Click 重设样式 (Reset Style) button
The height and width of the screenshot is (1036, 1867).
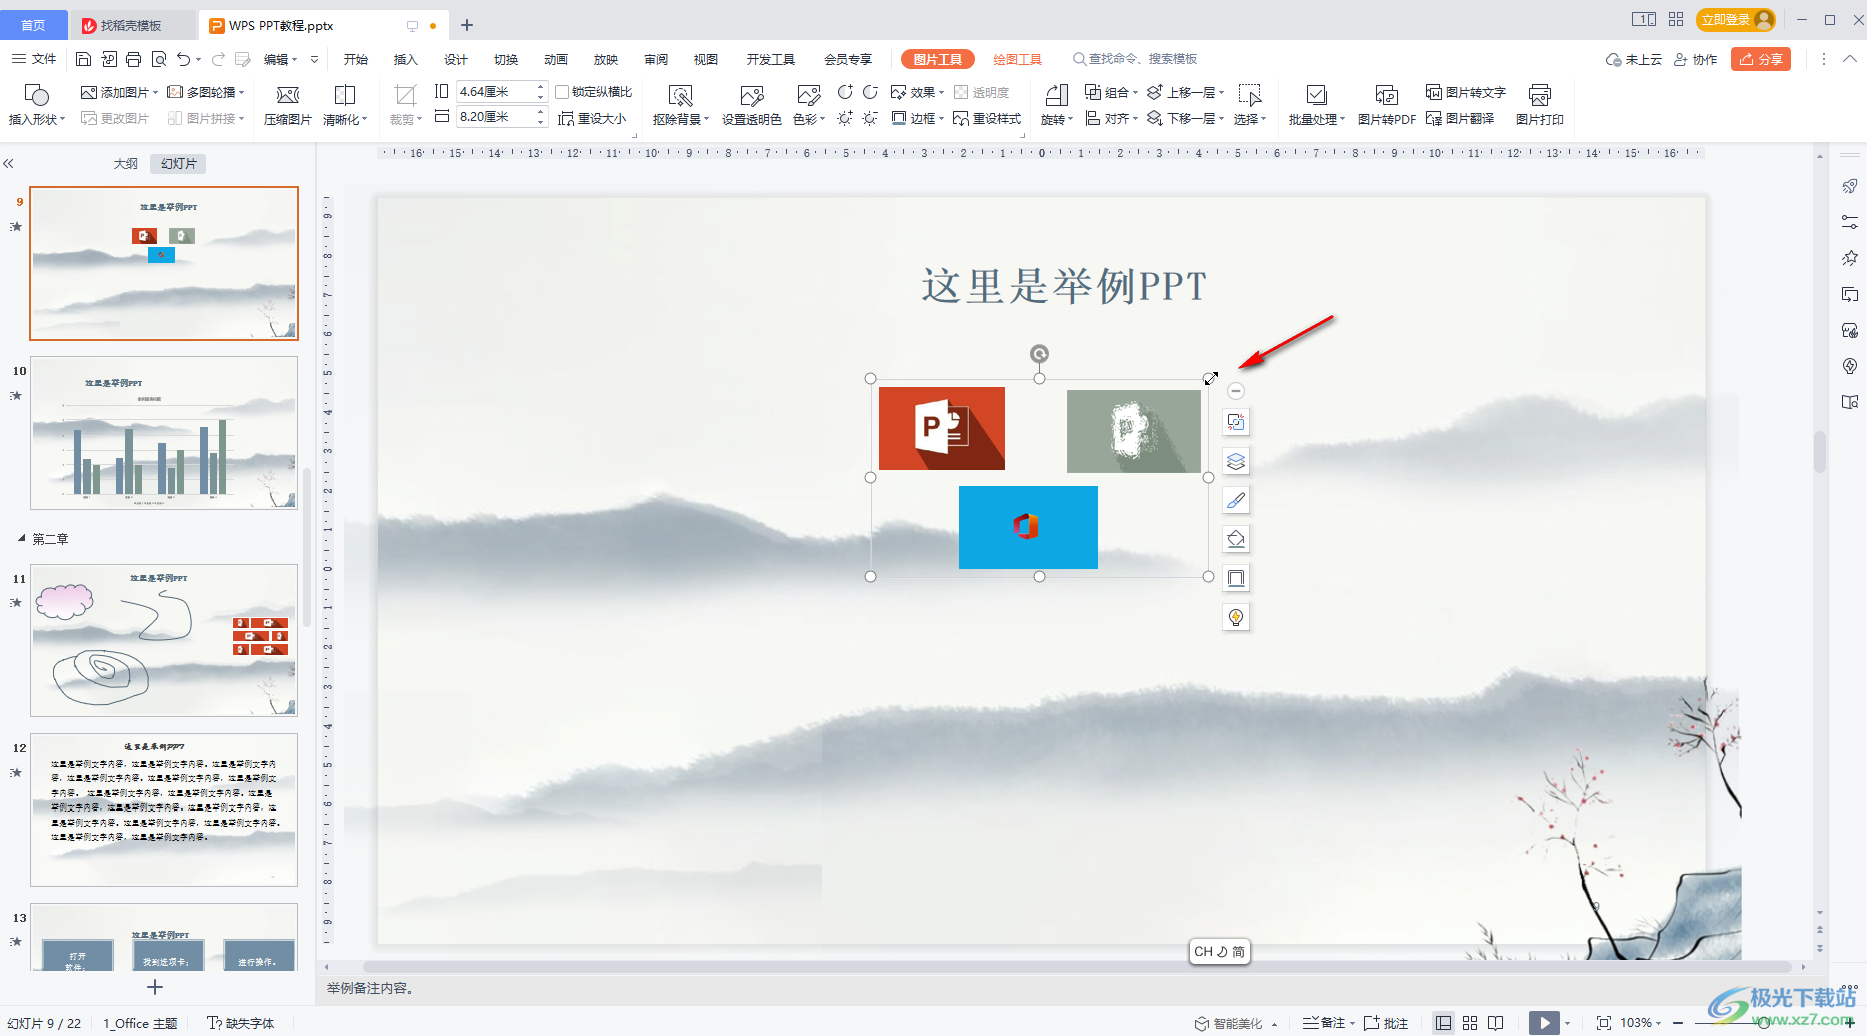click(987, 118)
